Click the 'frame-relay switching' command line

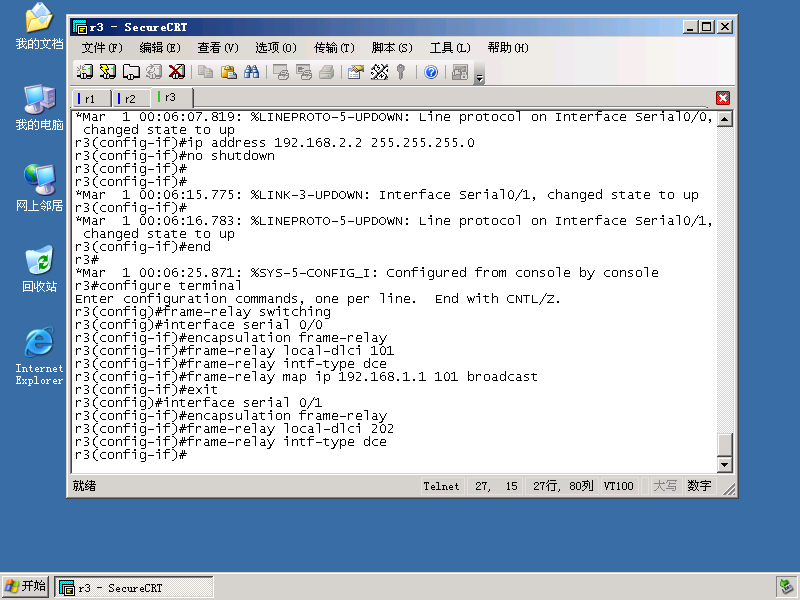pyautogui.click(x=203, y=312)
